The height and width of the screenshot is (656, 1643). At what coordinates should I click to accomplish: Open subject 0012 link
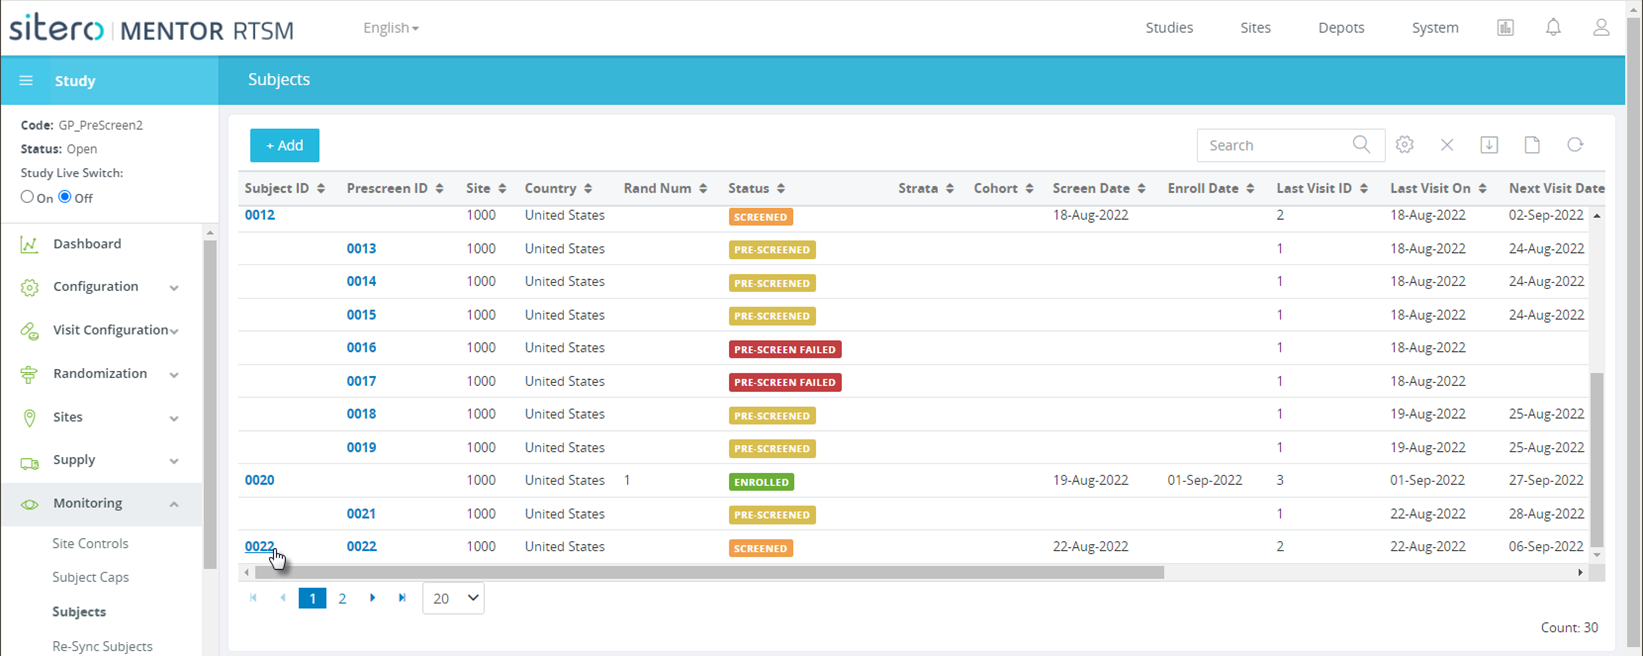259,215
